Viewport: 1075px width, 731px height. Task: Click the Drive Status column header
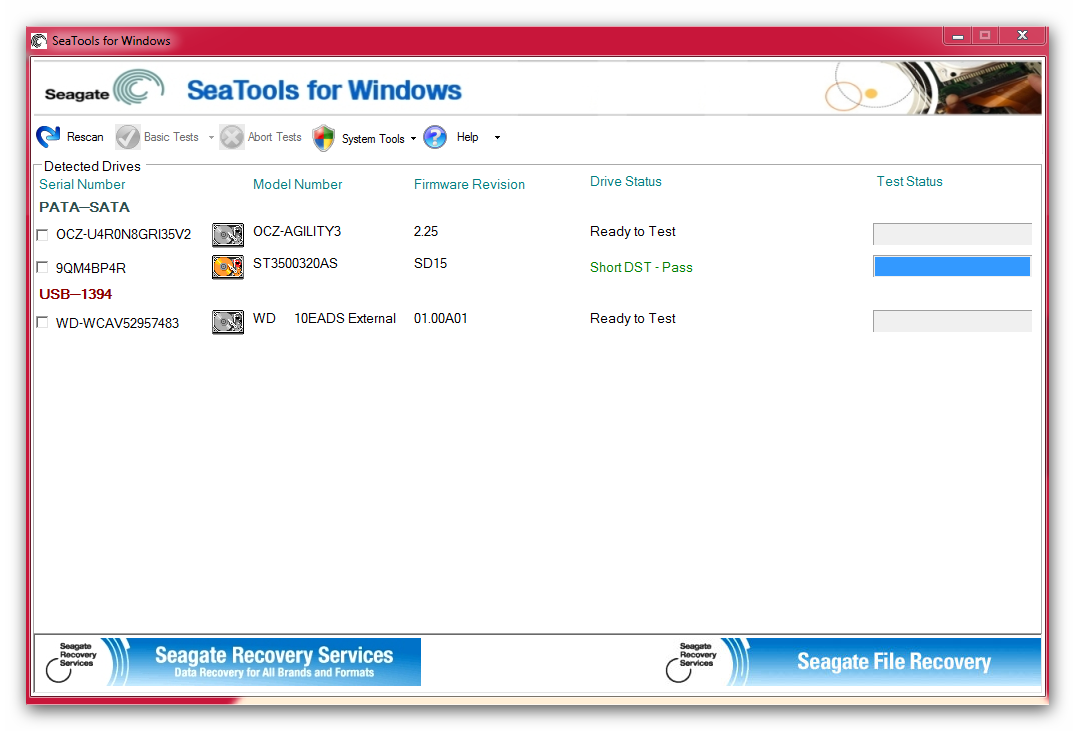click(x=626, y=182)
